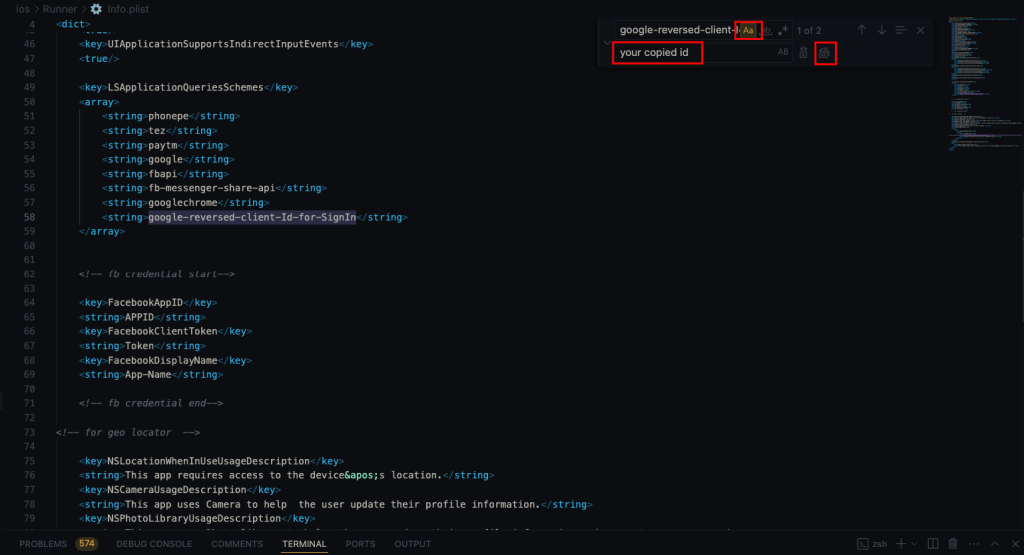The image size is (1024, 555).
Task: Click the Info.plist breadcrumb
Action: [x=128, y=9]
